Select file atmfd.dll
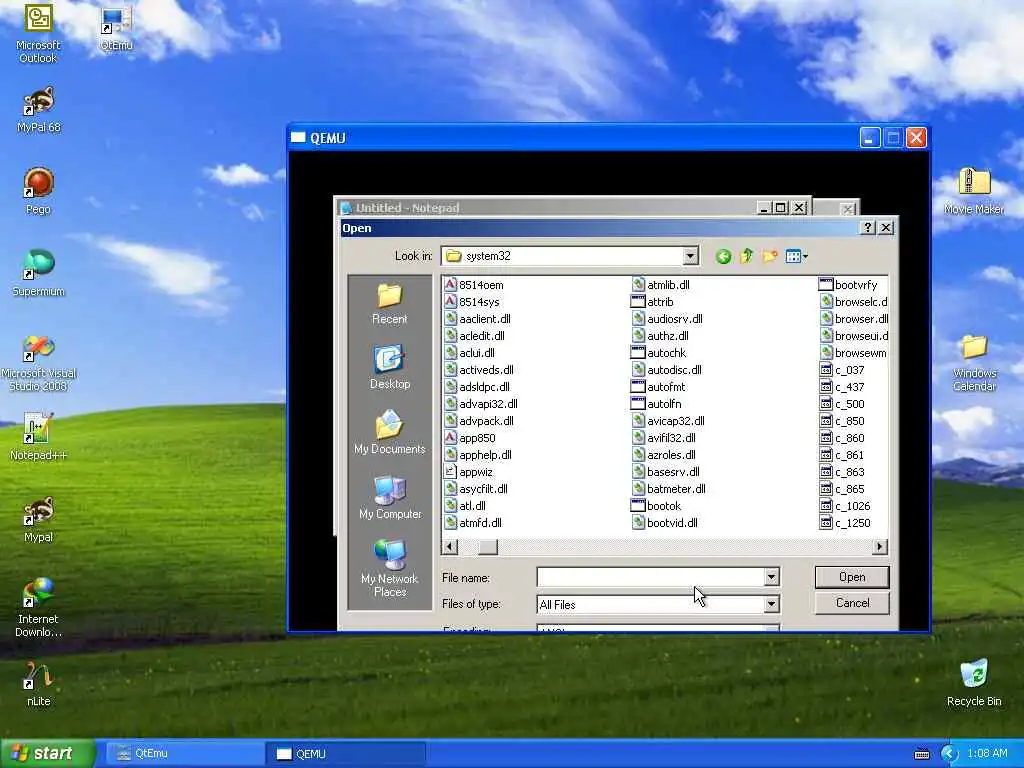Screen dimensions: 1024x768 click(x=473, y=522)
